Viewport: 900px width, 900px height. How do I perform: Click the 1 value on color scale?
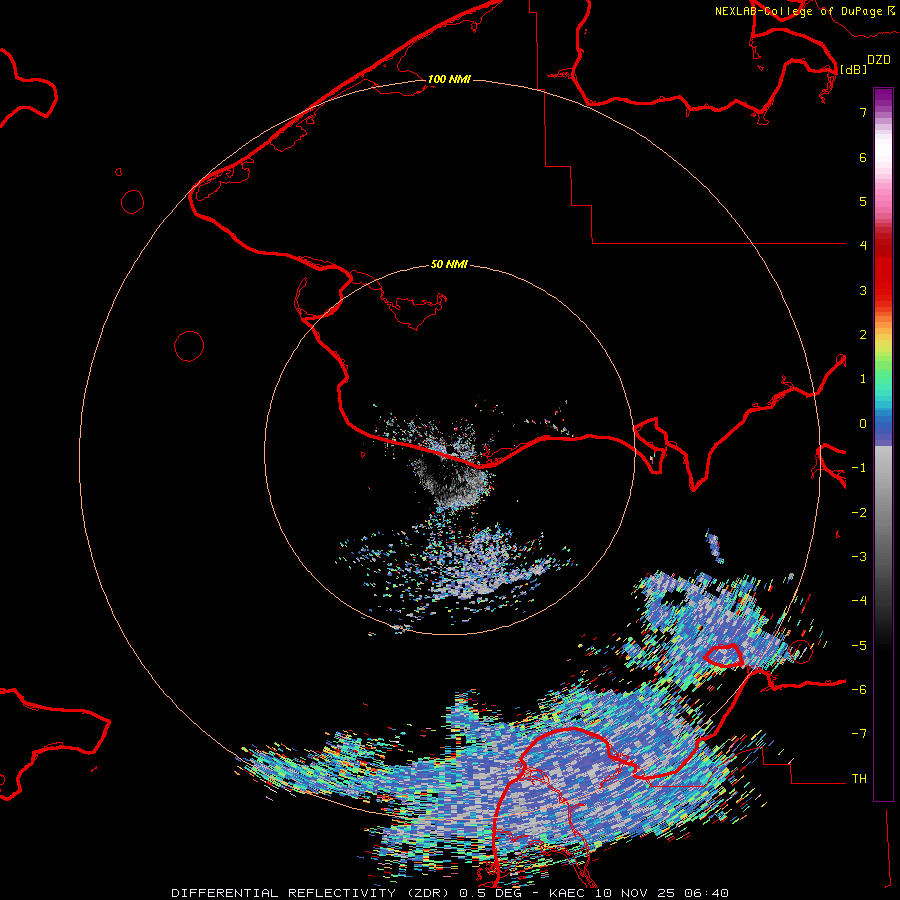863,379
